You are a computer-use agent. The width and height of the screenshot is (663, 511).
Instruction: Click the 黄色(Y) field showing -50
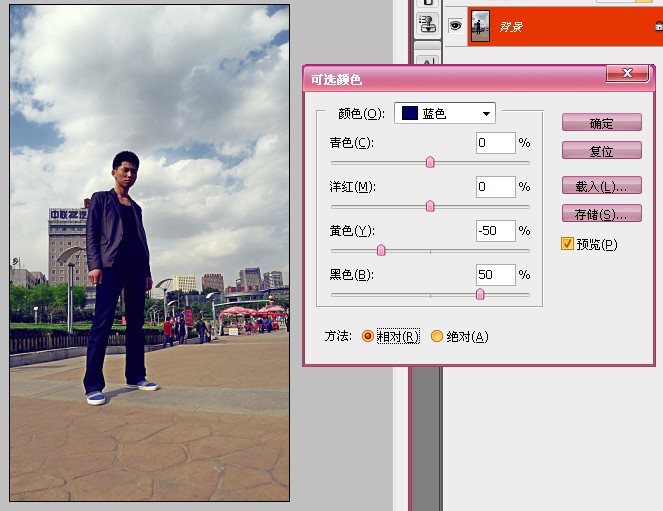(496, 231)
